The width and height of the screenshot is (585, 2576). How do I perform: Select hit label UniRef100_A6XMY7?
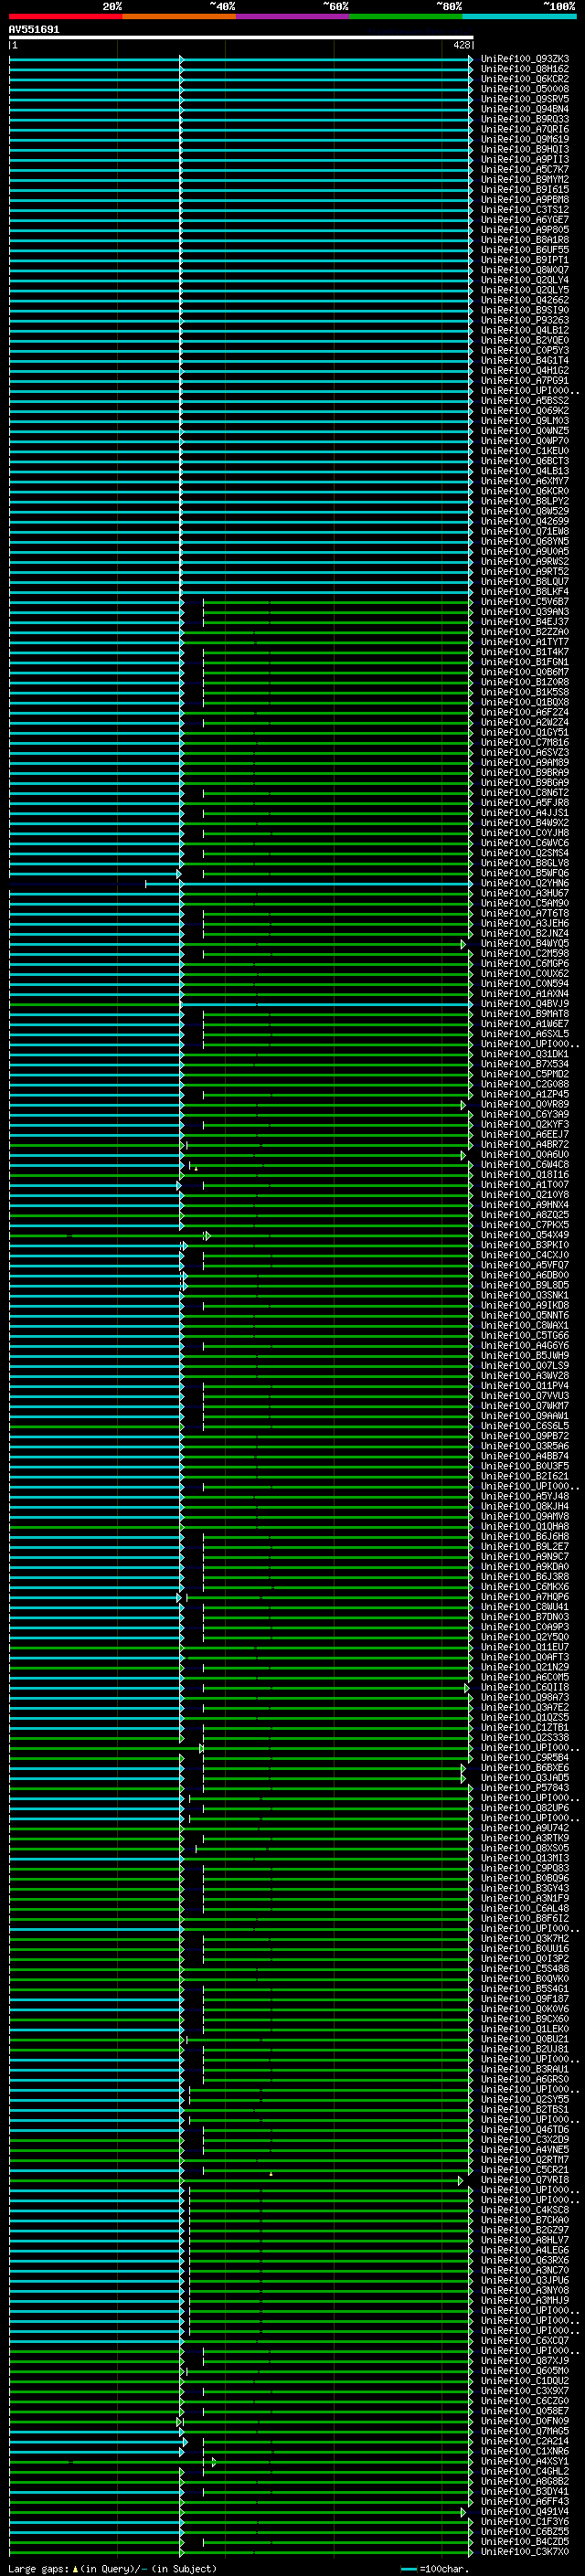(x=525, y=481)
